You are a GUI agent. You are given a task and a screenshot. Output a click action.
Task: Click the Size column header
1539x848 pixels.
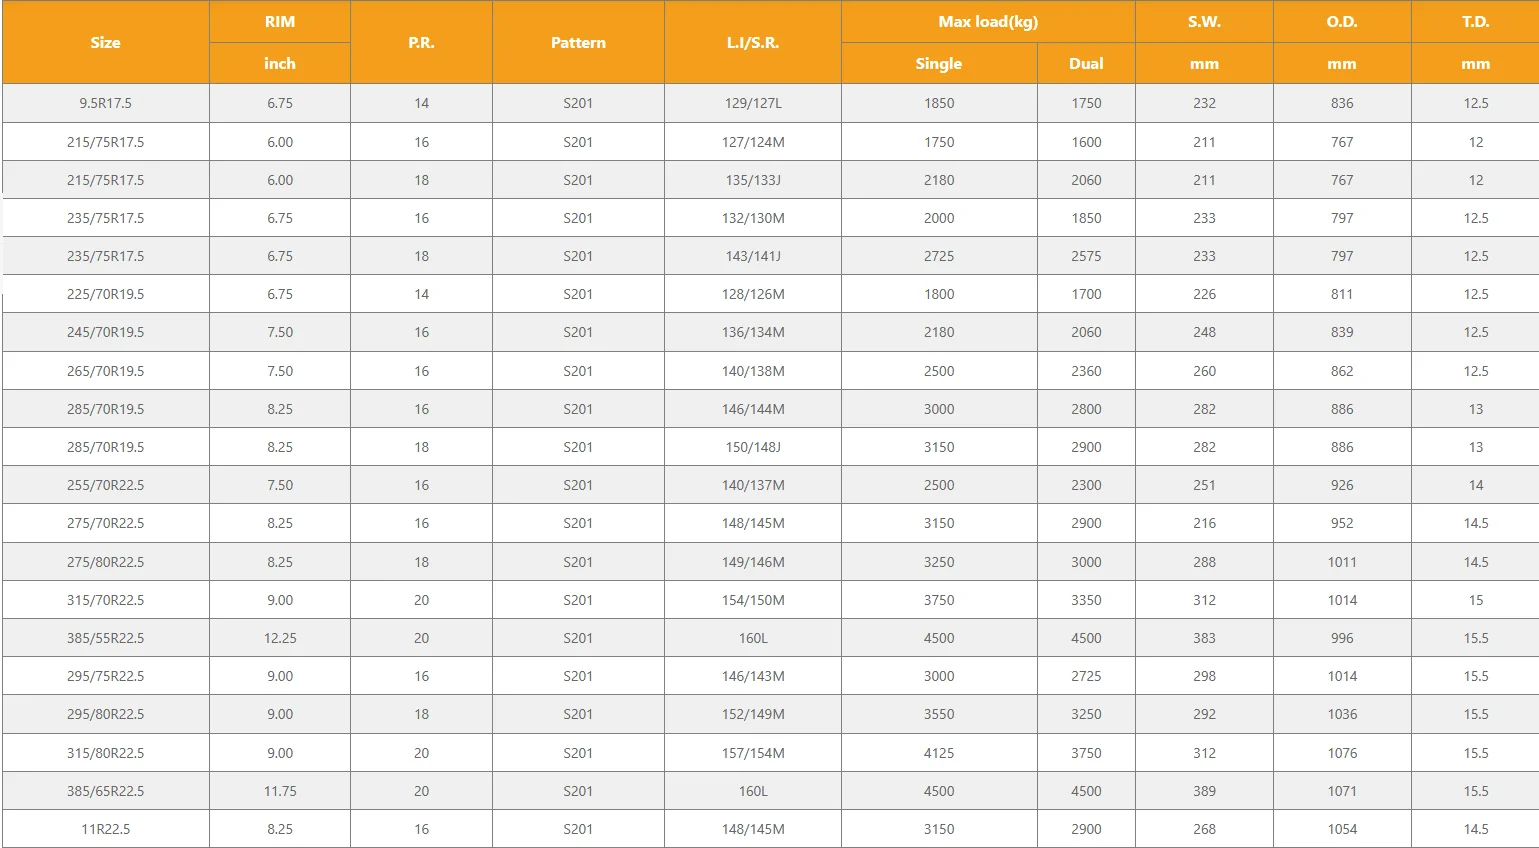coord(105,42)
